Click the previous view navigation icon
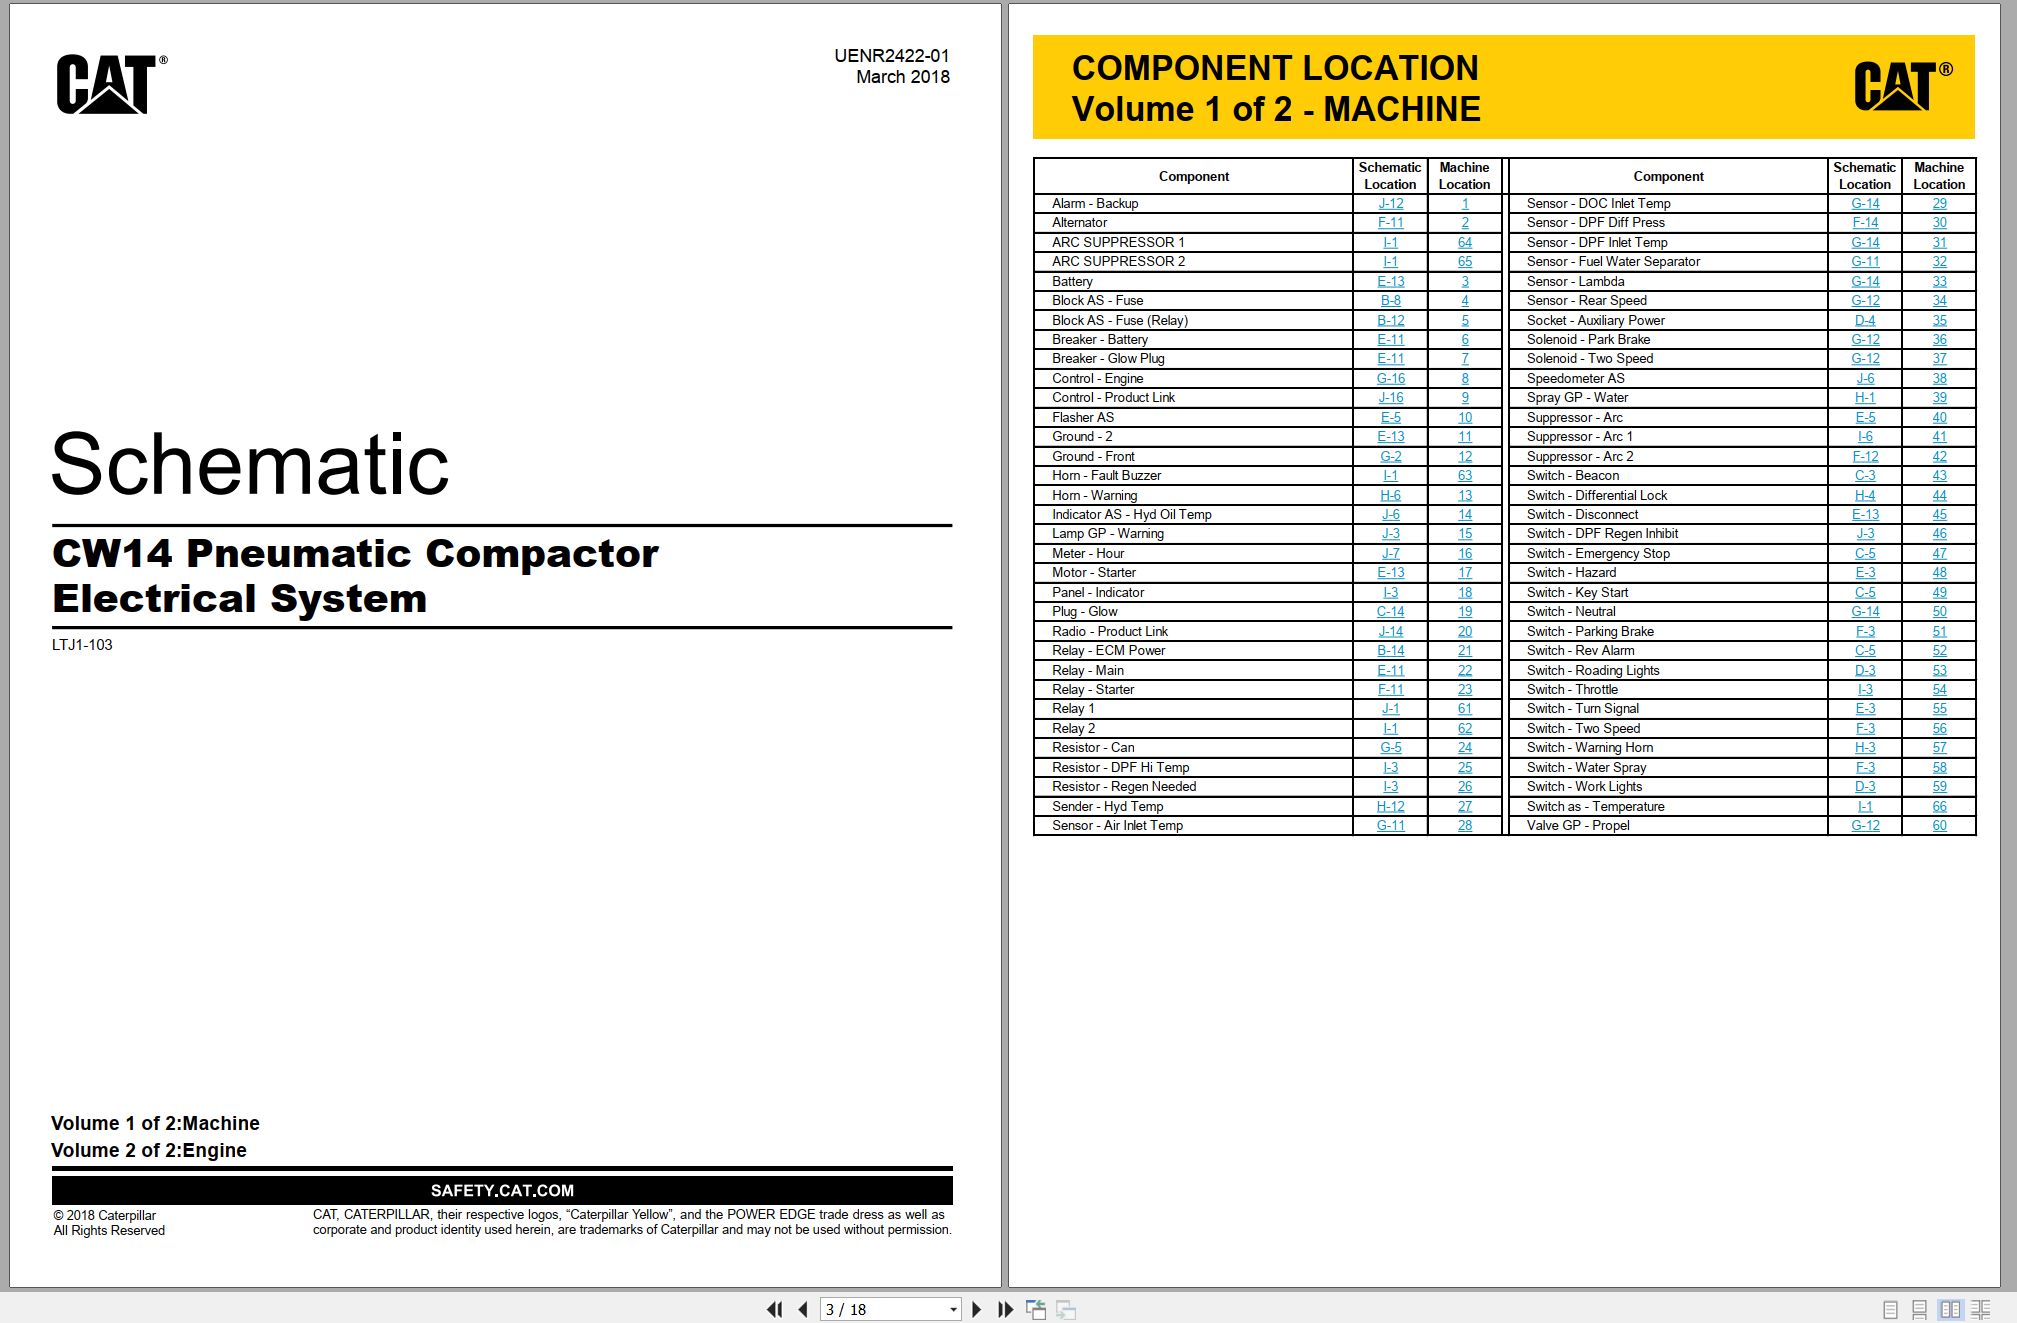 pyautogui.click(x=1036, y=1309)
